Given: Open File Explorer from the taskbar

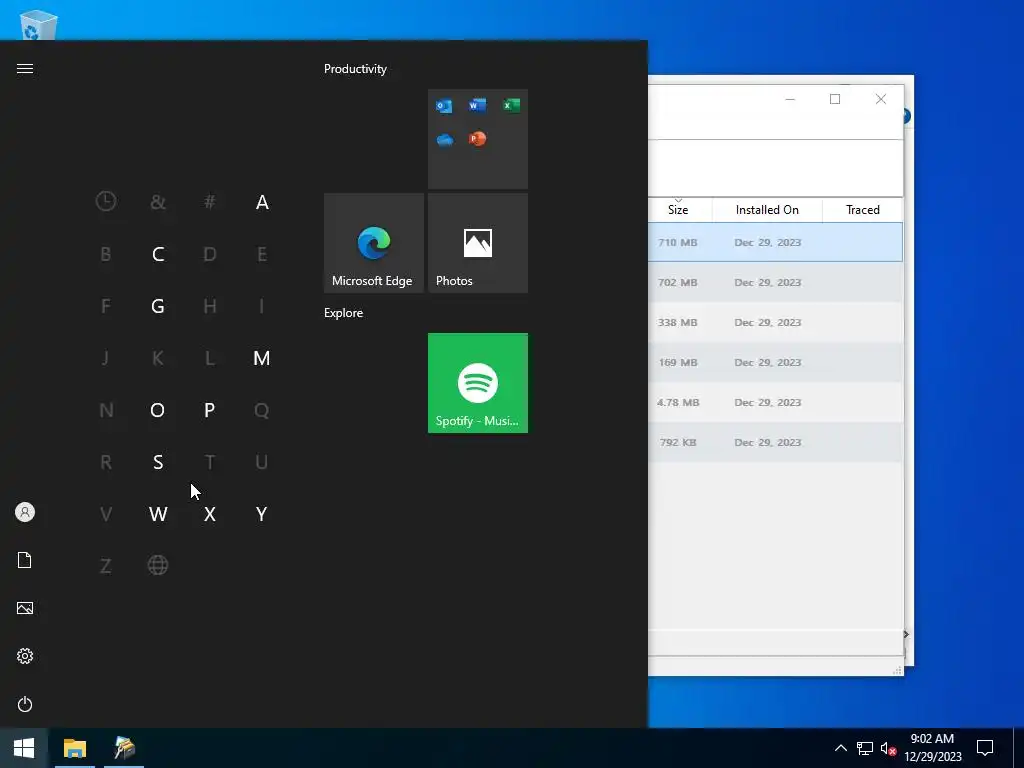Looking at the screenshot, I should (74, 748).
